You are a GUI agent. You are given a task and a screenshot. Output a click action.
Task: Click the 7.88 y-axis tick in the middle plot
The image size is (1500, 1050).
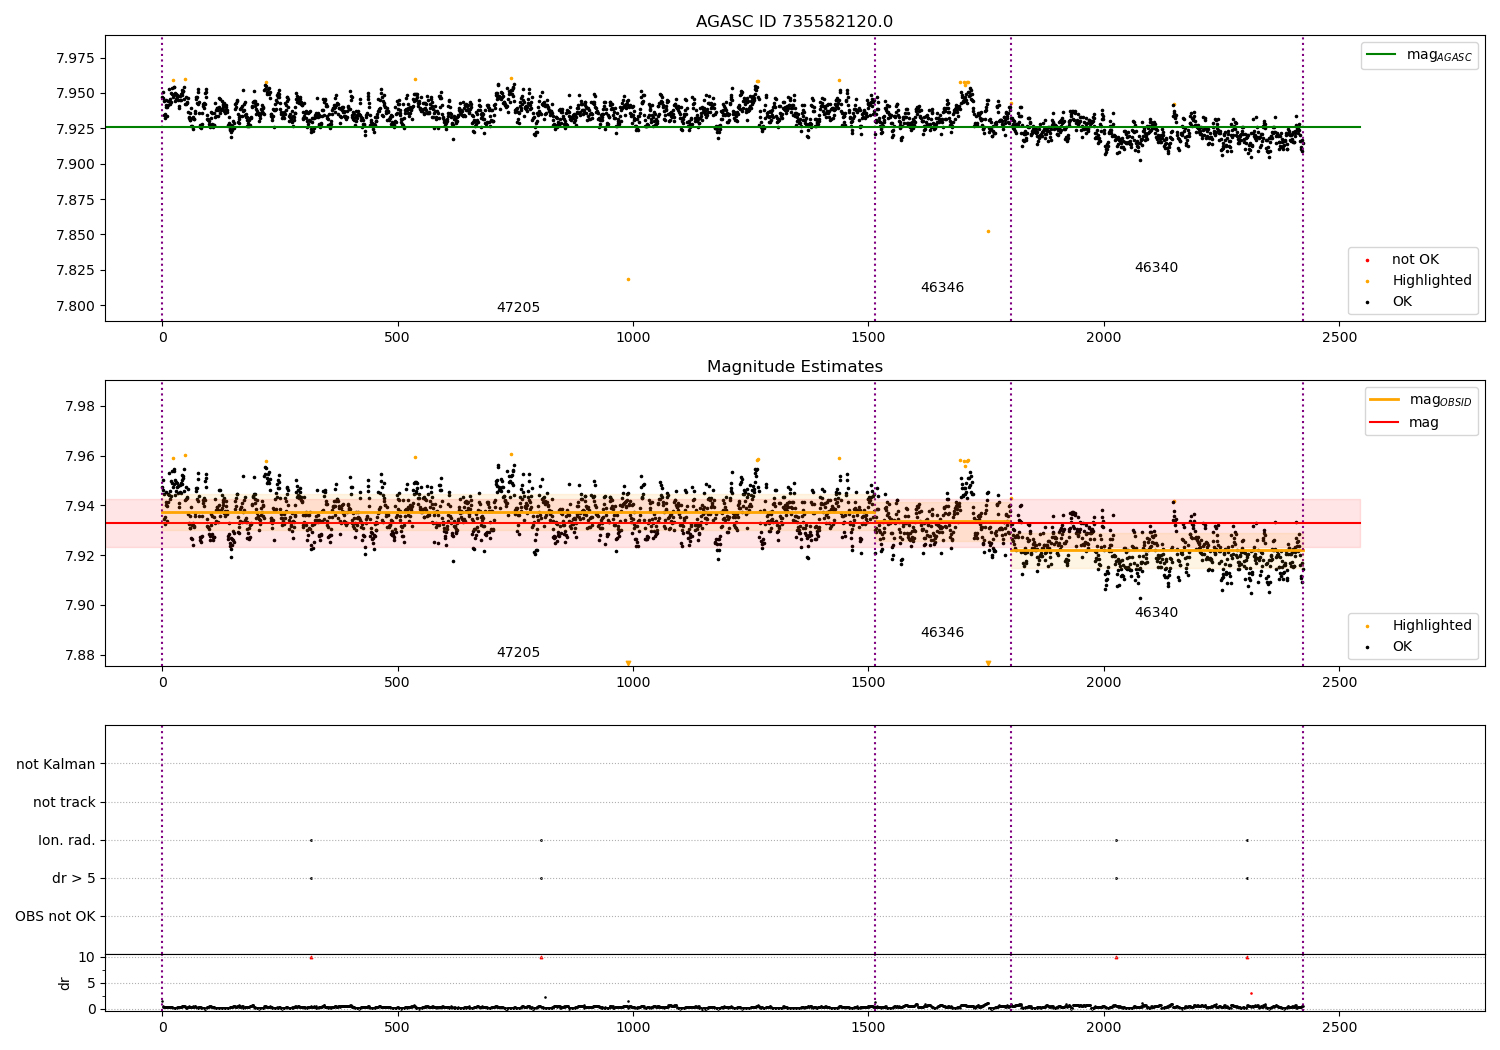point(80,656)
